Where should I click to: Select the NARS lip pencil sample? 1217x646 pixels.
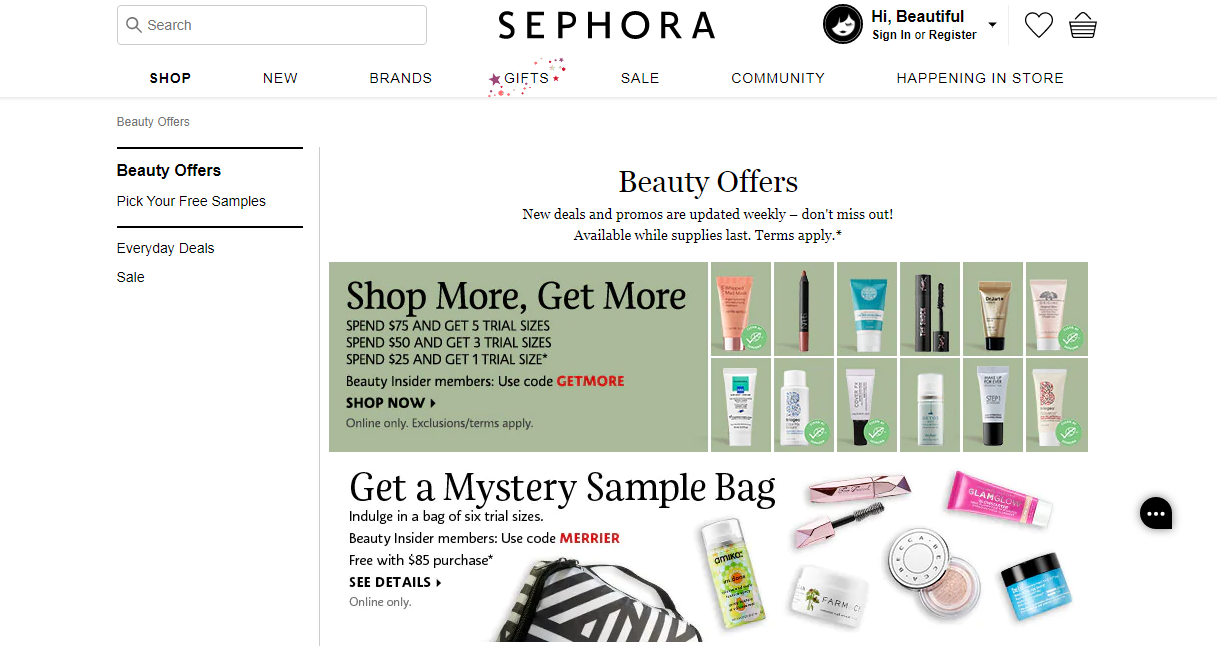click(803, 309)
